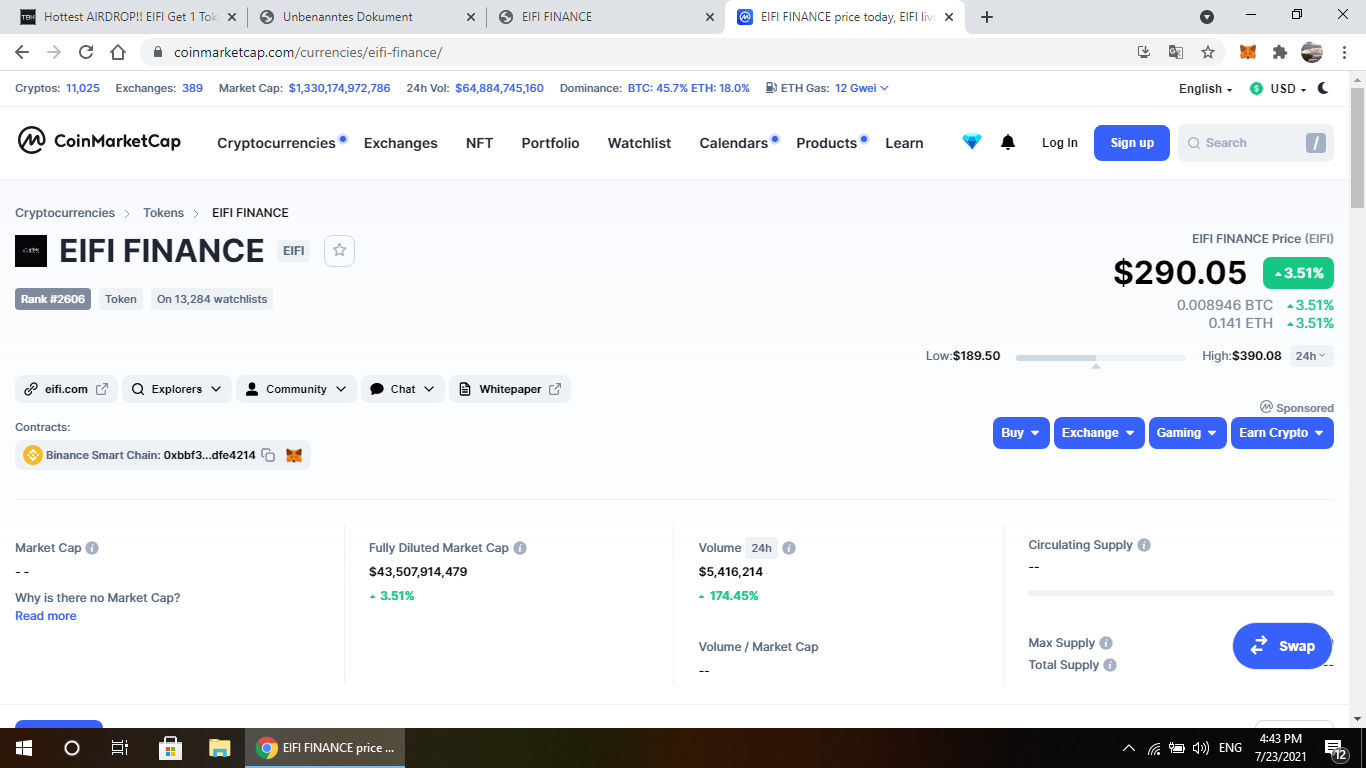This screenshot has height=768, width=1366.
Task: Go back to the previous page
Action: (22, 52)
